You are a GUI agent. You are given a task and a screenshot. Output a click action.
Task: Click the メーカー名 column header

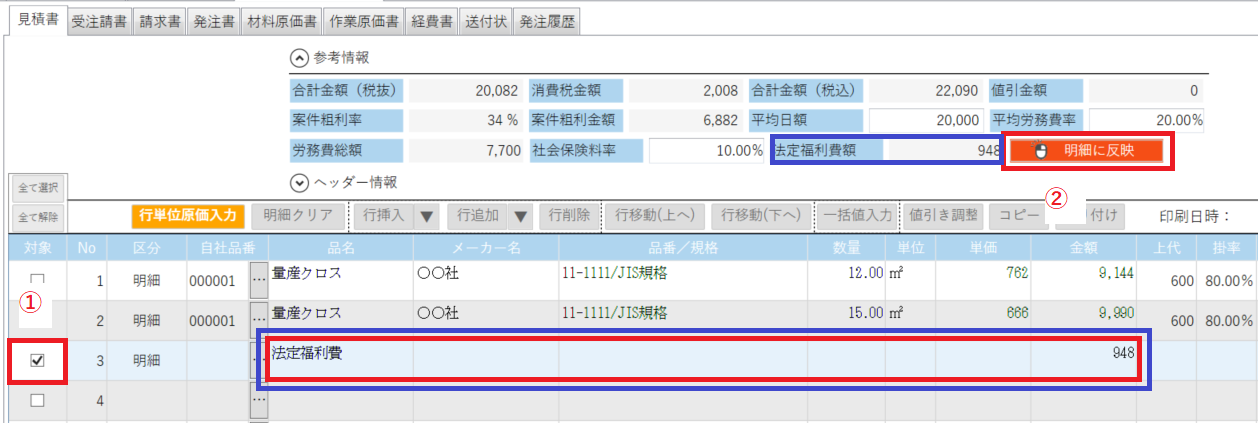coord(485,247)
